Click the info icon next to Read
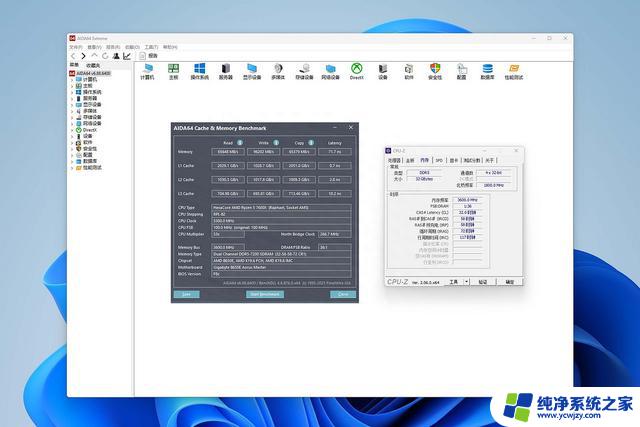This screenshot has height=427, width=640. 240,142
